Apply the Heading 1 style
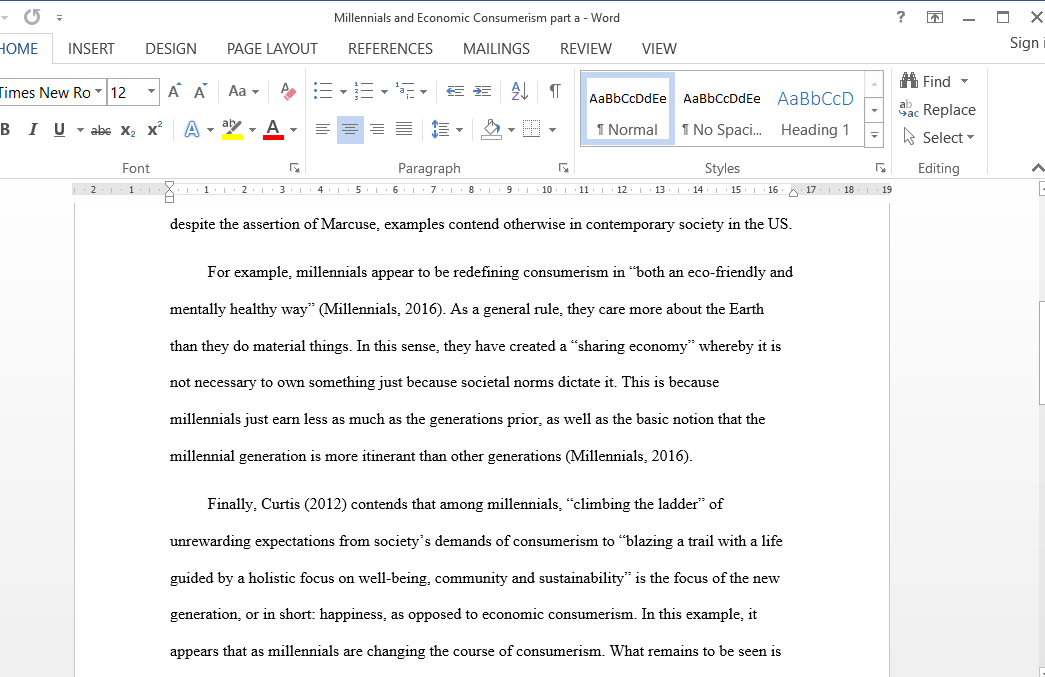1045x677 pixels. [x=816, y=109]
